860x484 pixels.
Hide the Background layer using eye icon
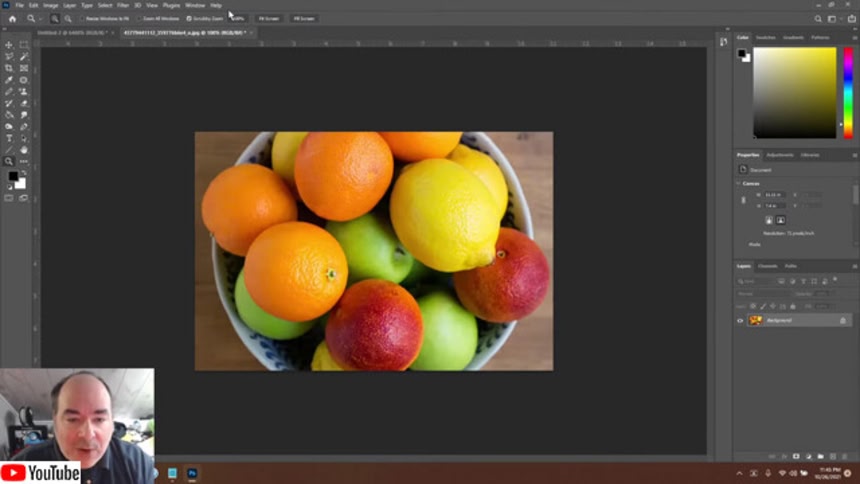point(740,320)
